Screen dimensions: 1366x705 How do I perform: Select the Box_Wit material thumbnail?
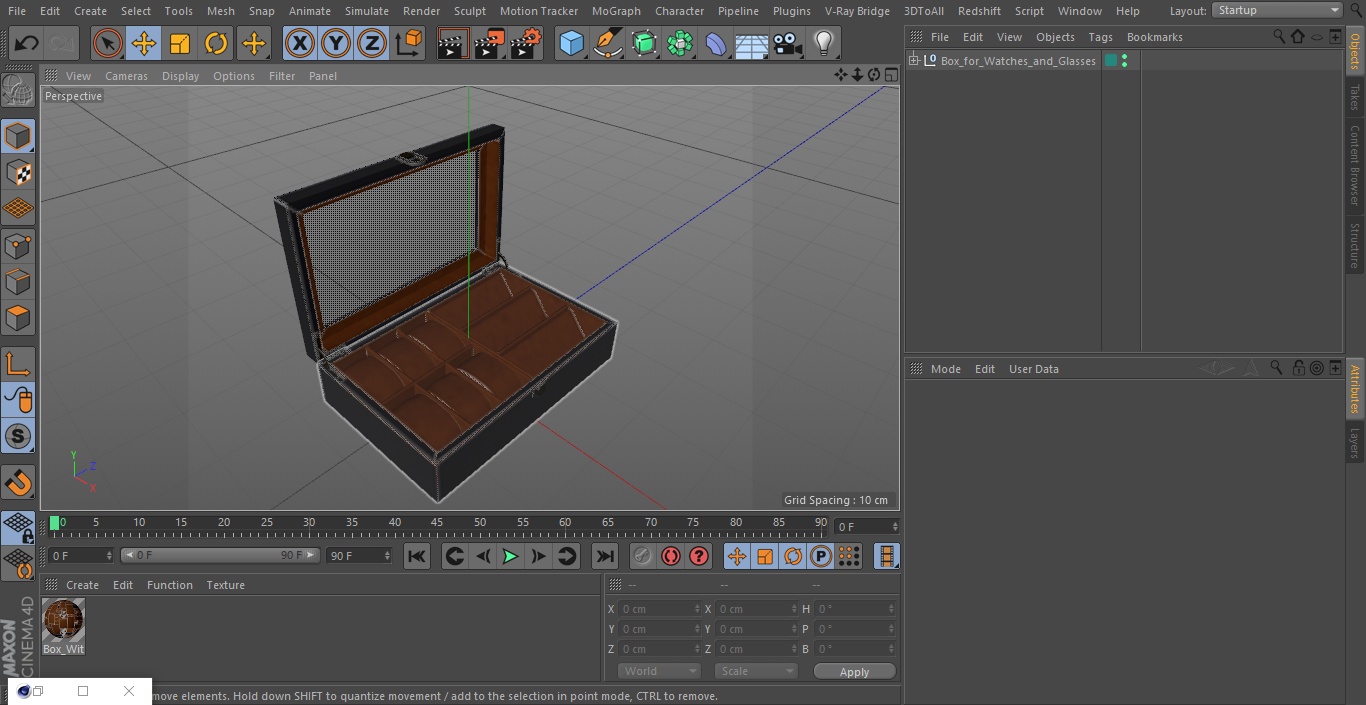pos(63,621)
